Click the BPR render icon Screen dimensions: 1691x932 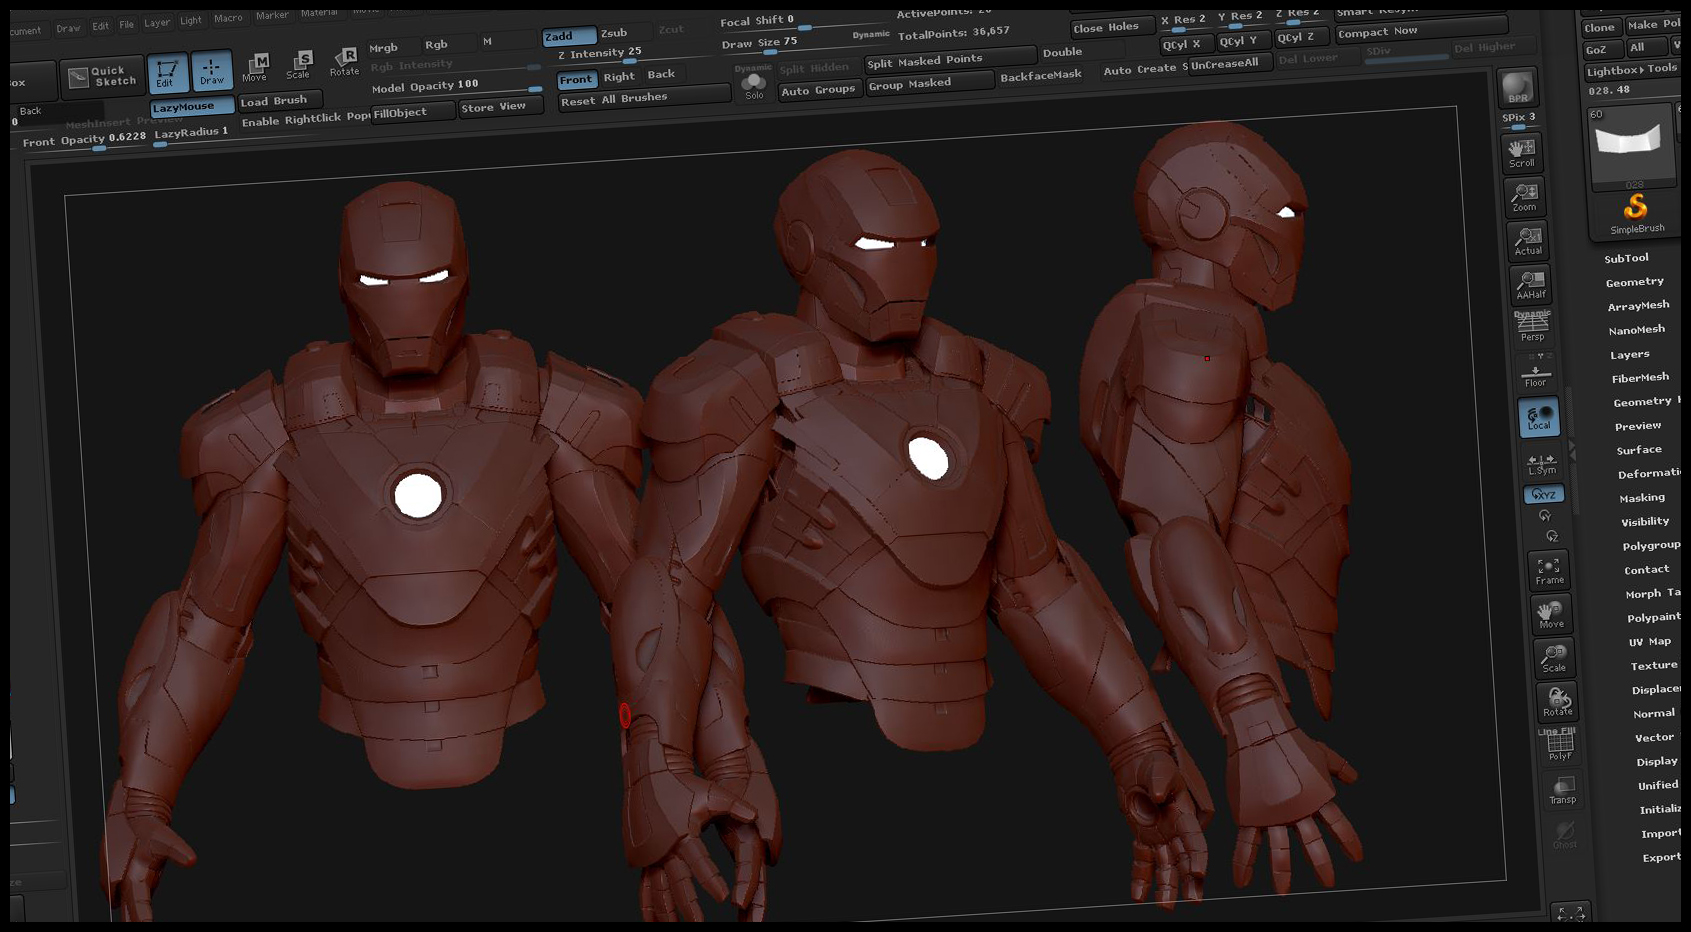(1517, 88)
